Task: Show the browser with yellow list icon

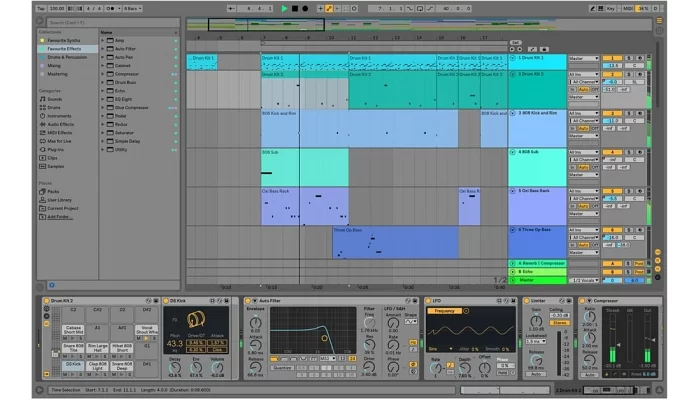Action: 659,21
